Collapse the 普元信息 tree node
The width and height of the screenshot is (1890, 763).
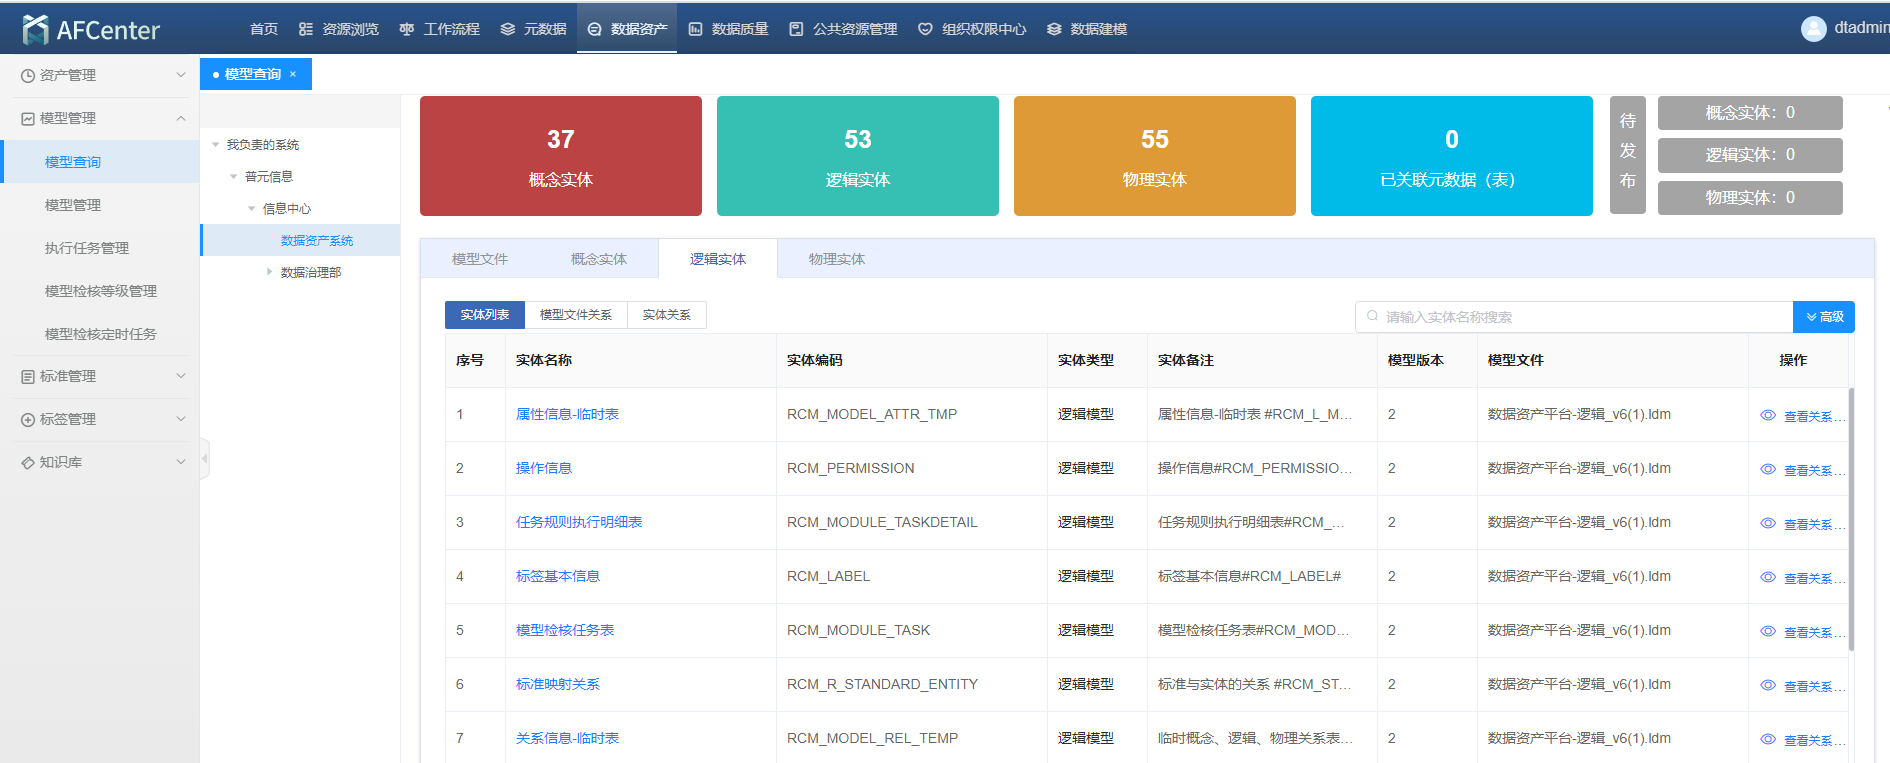pyautogui.click(x=234, y=177)
